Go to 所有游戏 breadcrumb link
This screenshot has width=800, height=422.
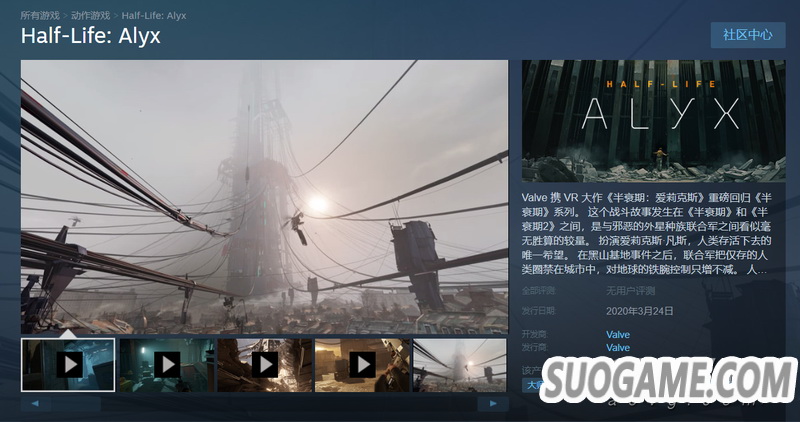click(40, 16)
